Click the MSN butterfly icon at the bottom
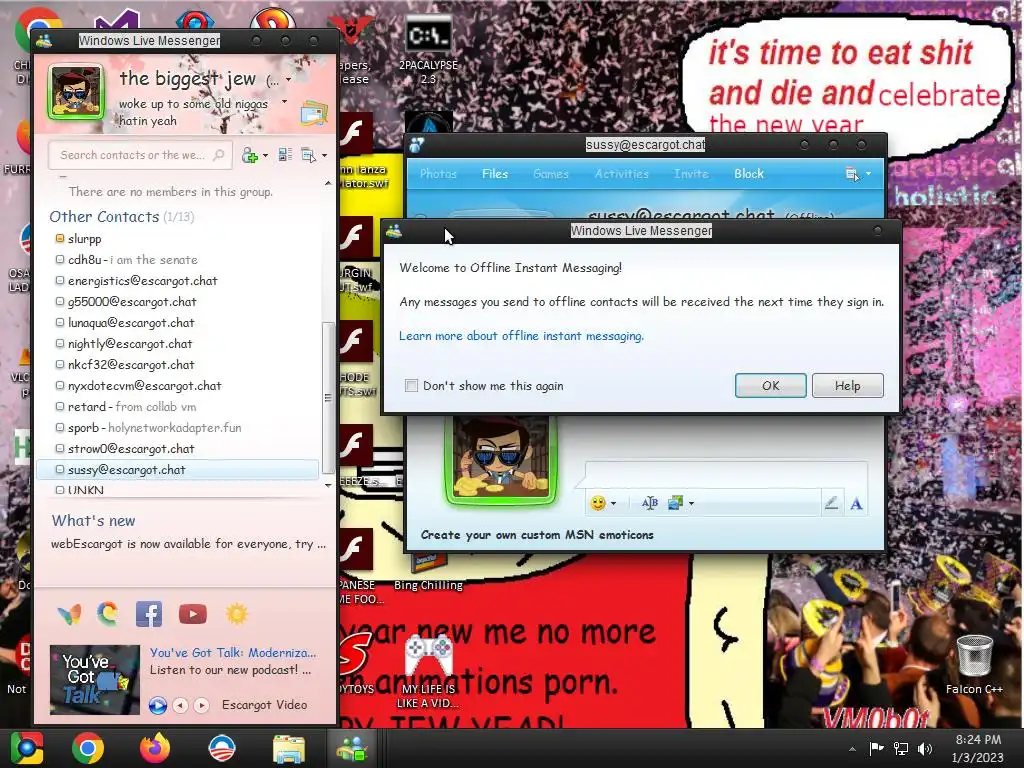Viewport: 1024px width, 768px height. (69, 614)
